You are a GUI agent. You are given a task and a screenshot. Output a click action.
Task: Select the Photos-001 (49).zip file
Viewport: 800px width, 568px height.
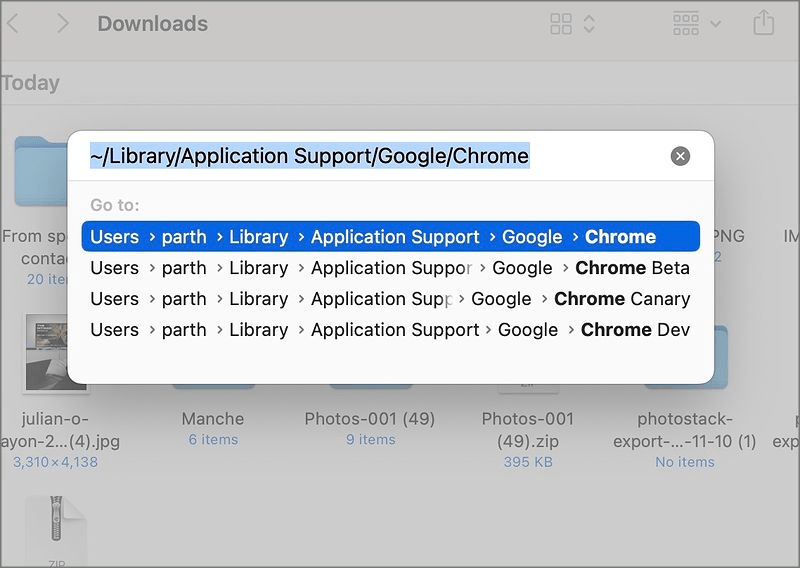(x=527, y=428)
